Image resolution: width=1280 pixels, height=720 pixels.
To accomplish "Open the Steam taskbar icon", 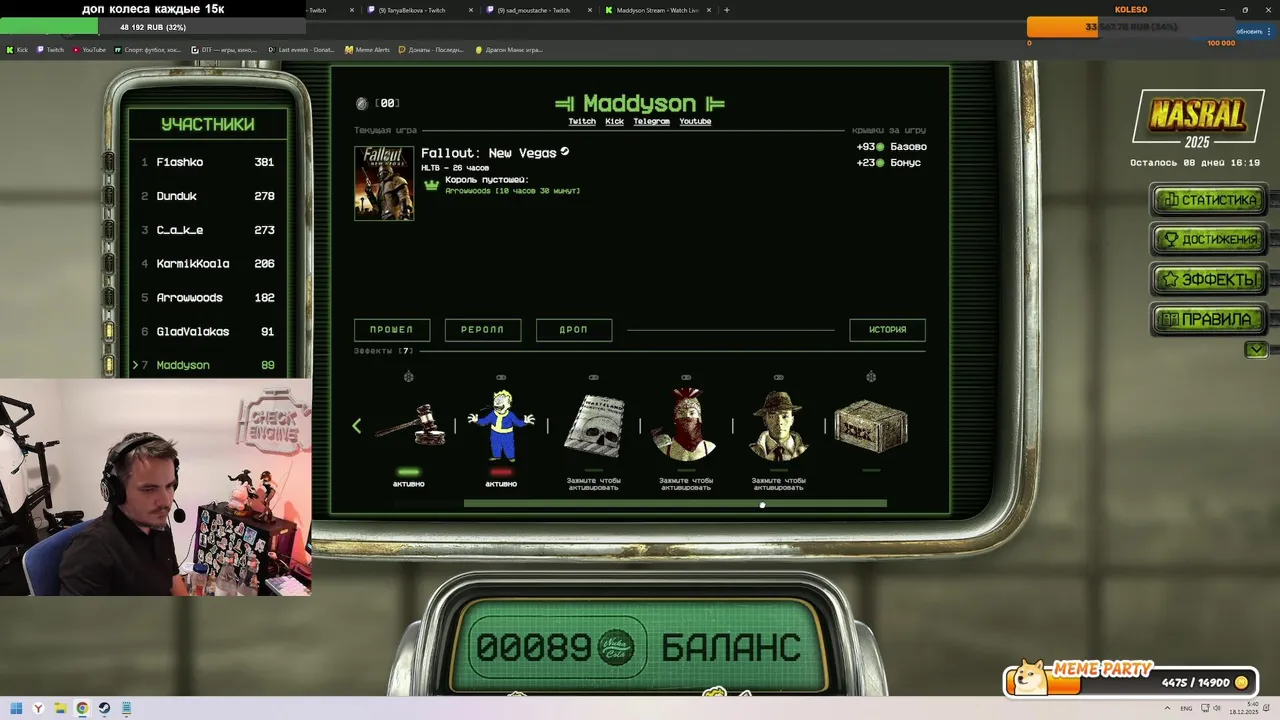I will point(104,708).
